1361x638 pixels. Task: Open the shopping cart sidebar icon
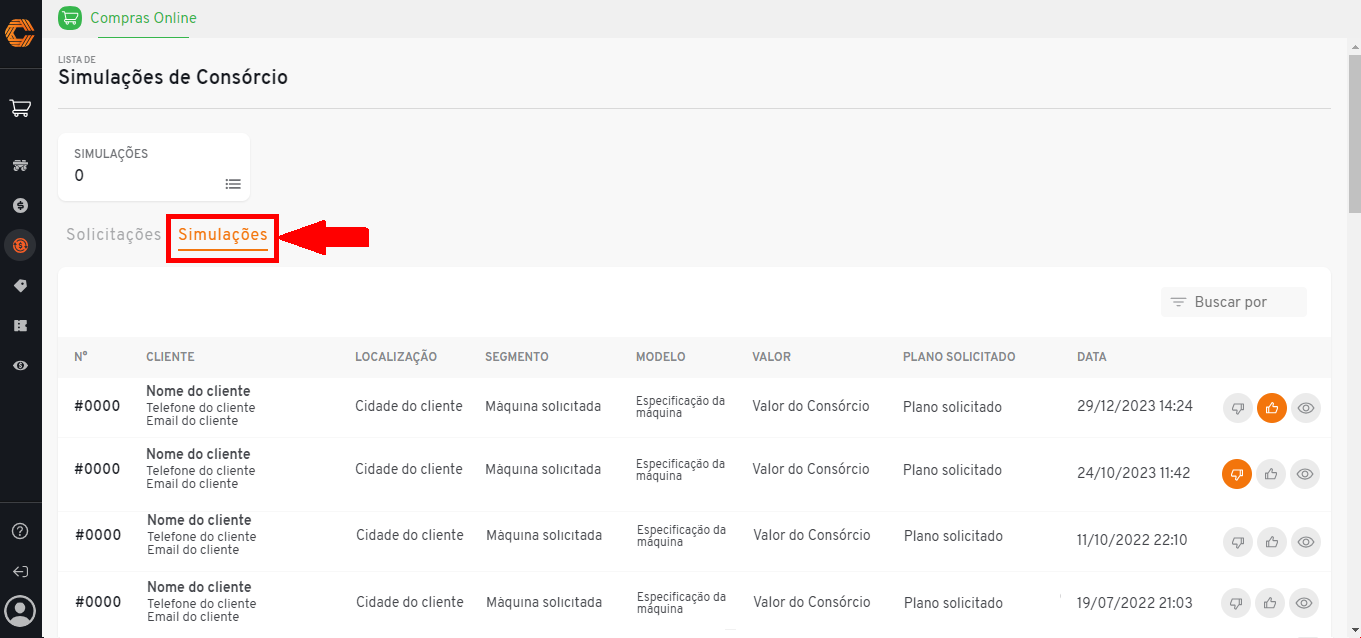click(x=20, y=108)
